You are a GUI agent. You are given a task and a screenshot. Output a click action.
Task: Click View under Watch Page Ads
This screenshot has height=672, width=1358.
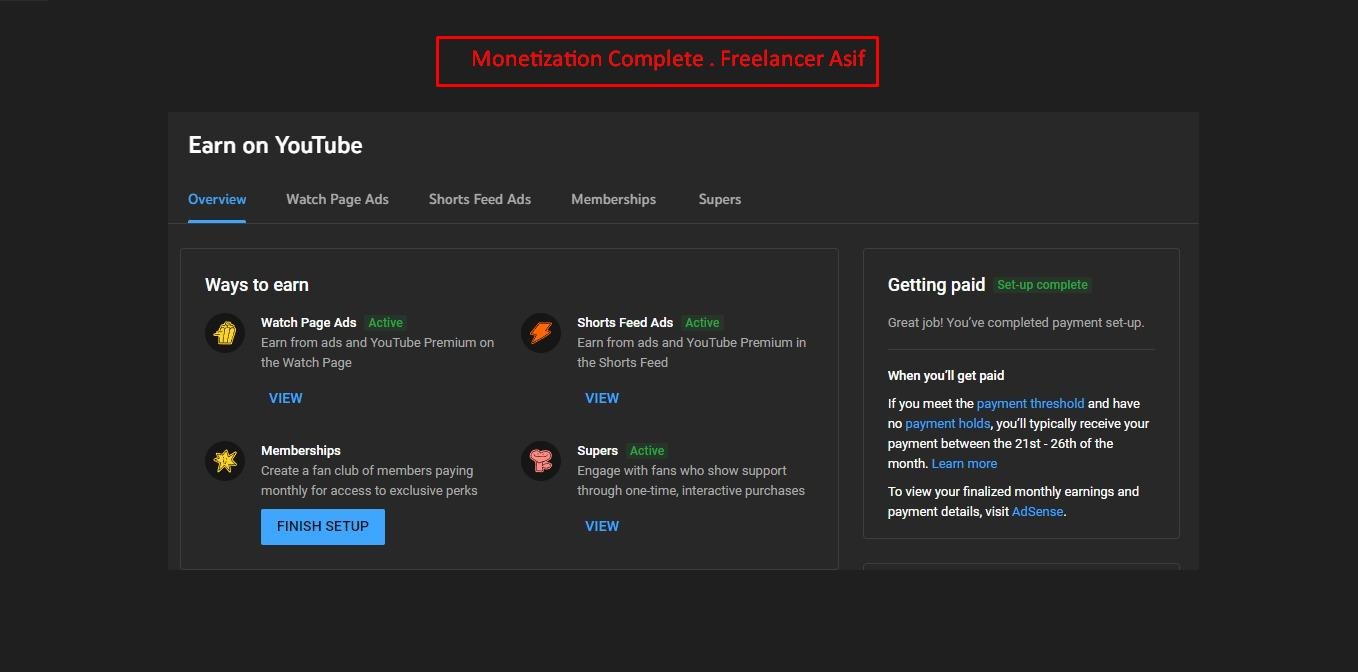click(x=285, y=398)
